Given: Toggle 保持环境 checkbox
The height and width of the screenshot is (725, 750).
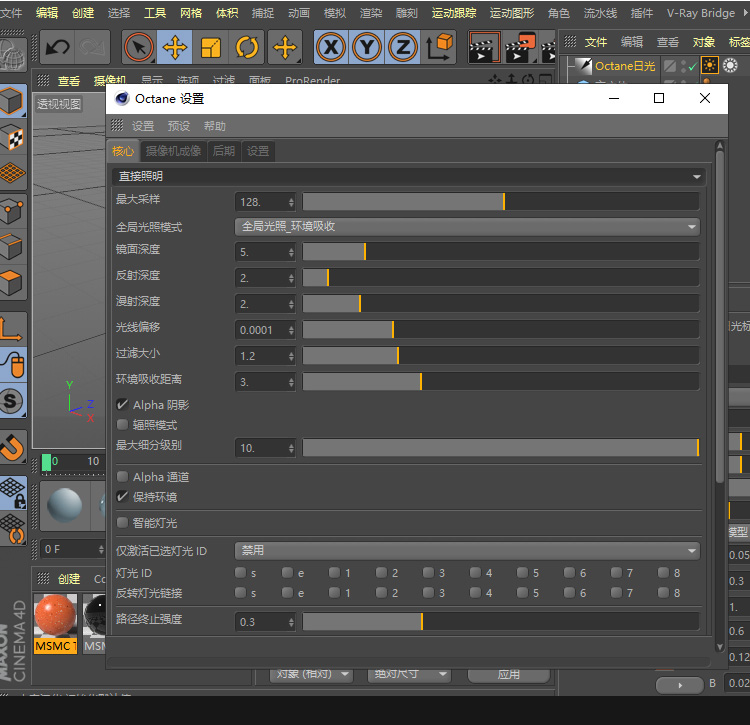Looking at the screenshot, I should click(x=122, y=496).
